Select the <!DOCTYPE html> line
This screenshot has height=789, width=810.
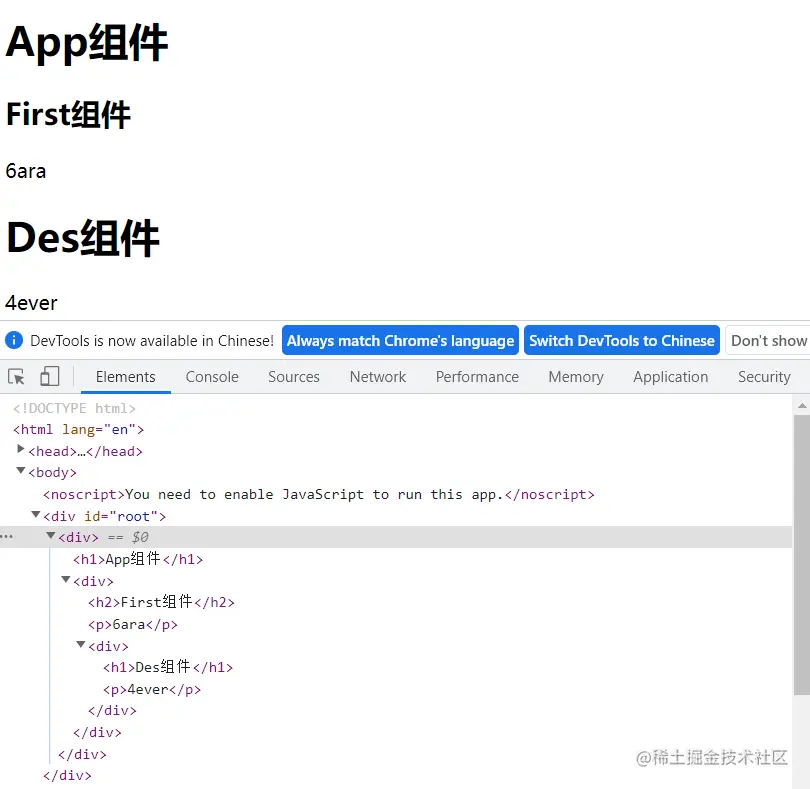point(74,408)
